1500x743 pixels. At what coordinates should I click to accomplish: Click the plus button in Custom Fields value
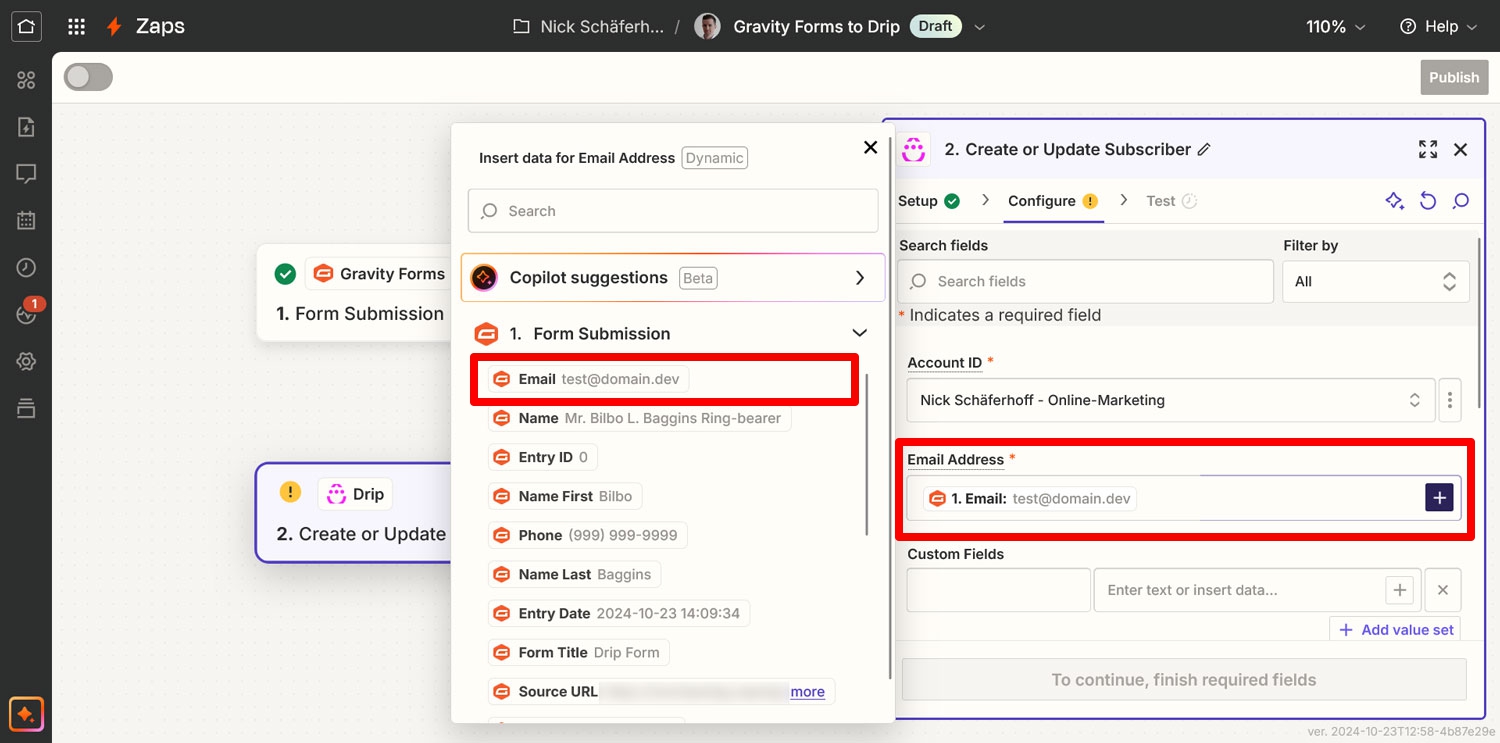coord(1400,590)
